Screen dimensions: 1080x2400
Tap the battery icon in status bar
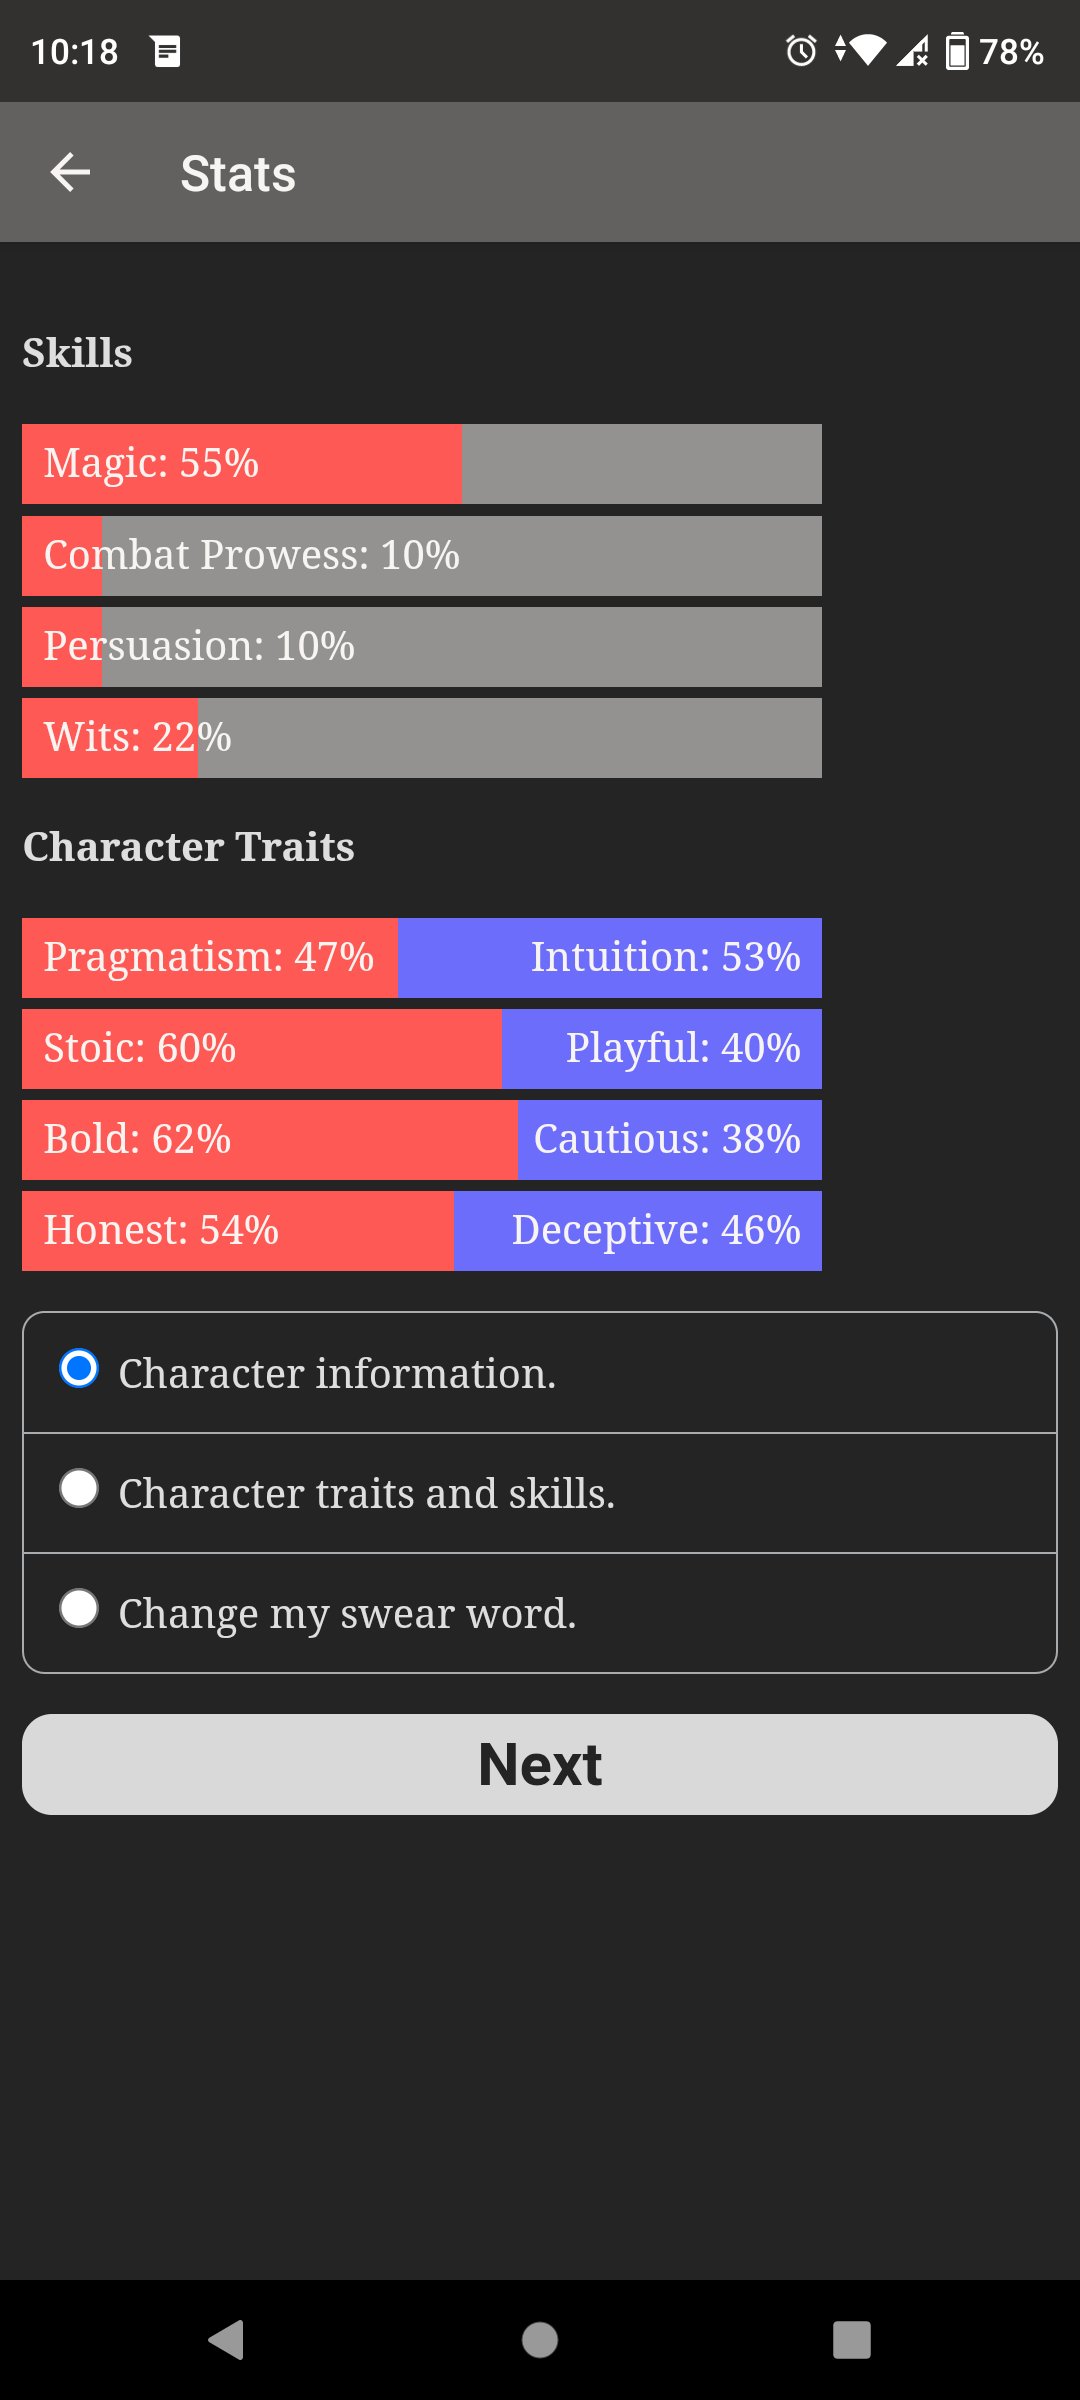point(957,51)
